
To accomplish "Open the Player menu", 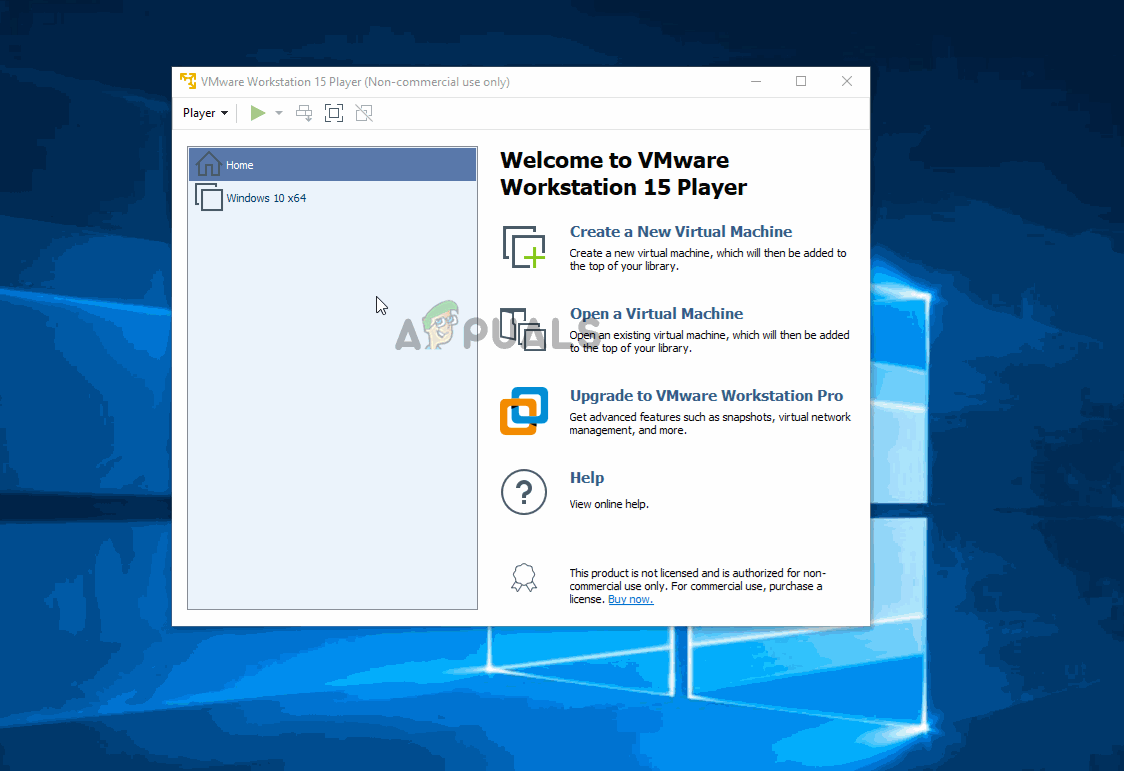I will tap(199, 113).
